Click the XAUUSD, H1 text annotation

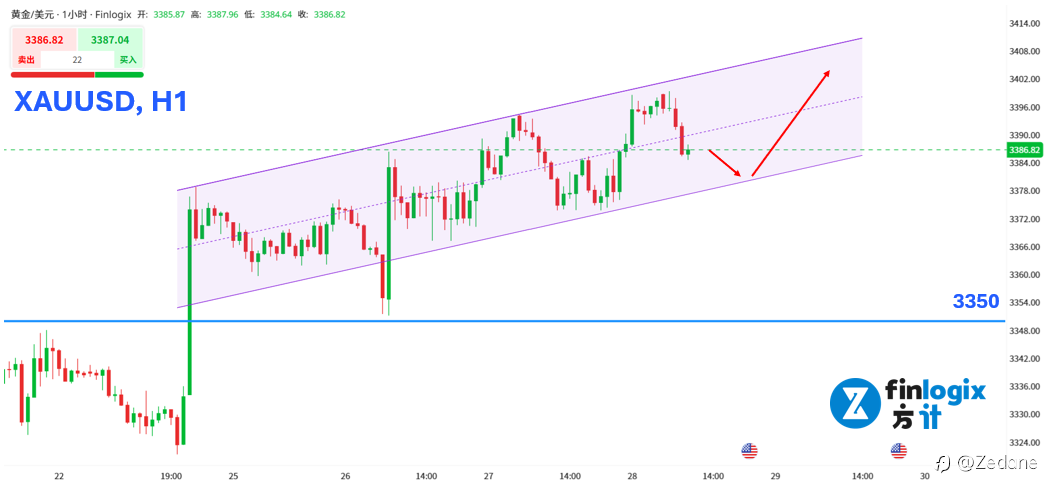(99, 102)
